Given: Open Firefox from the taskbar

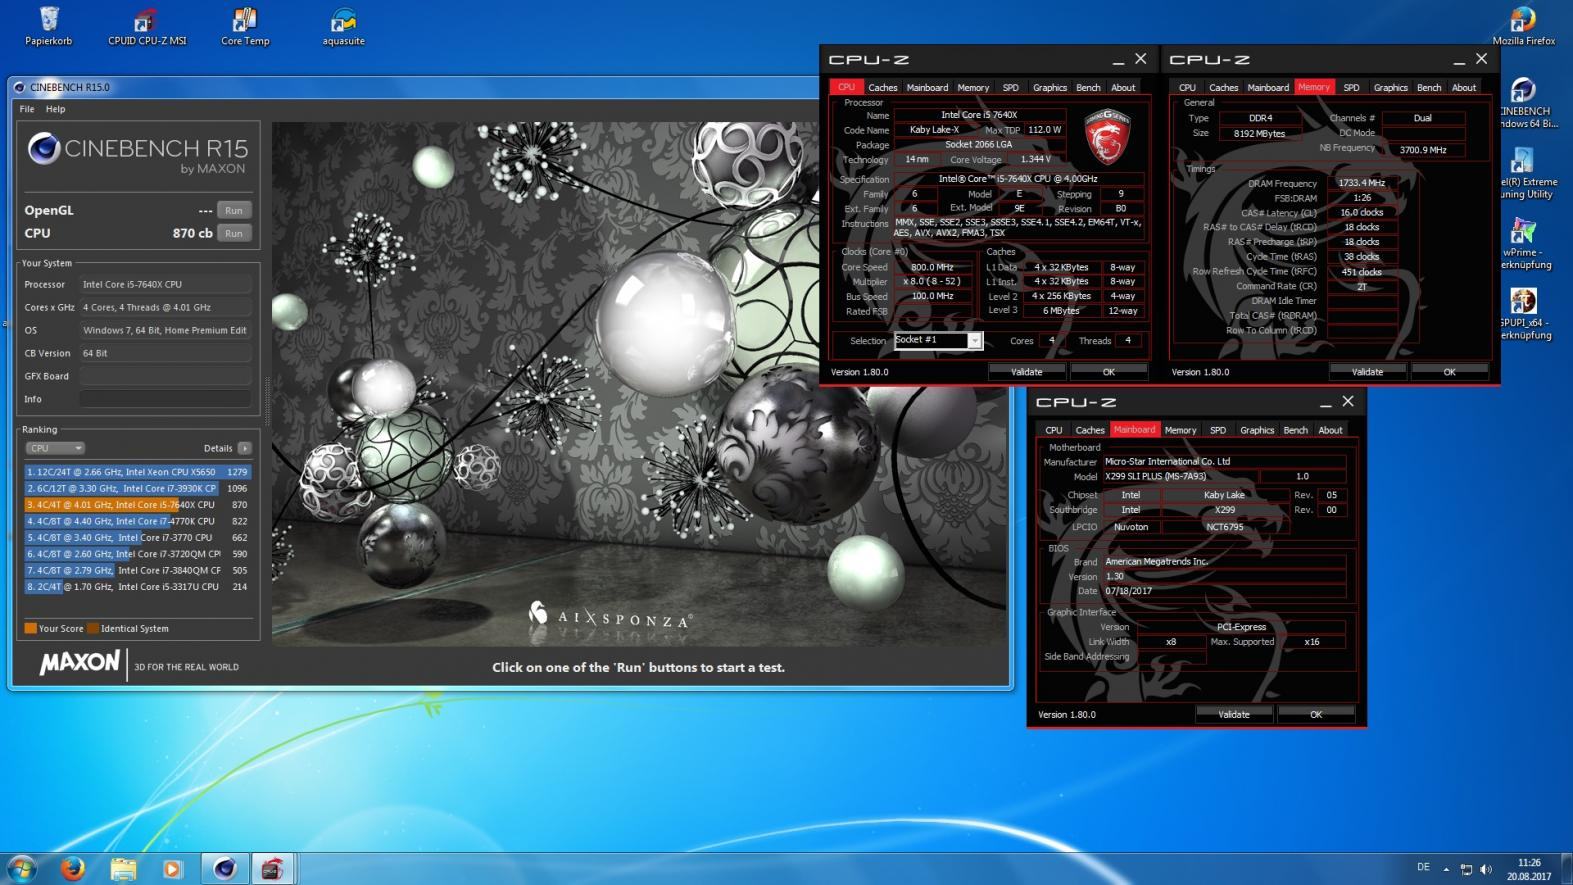Looking at the screenshot, I should tap(72, 868).
